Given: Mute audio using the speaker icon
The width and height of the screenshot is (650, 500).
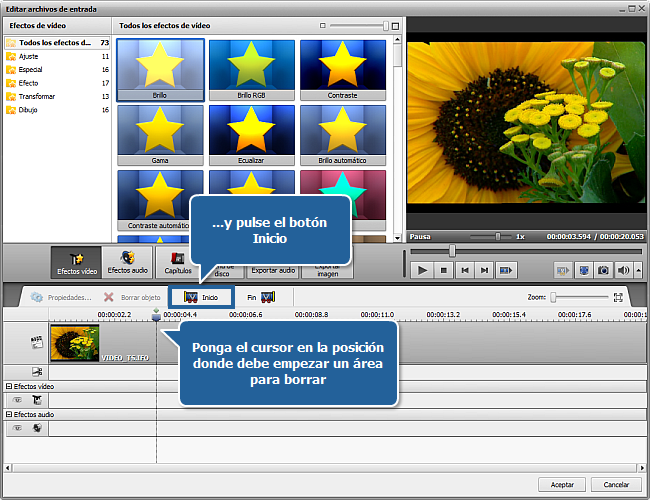Looking at the screenshot, I should [622, 270].
